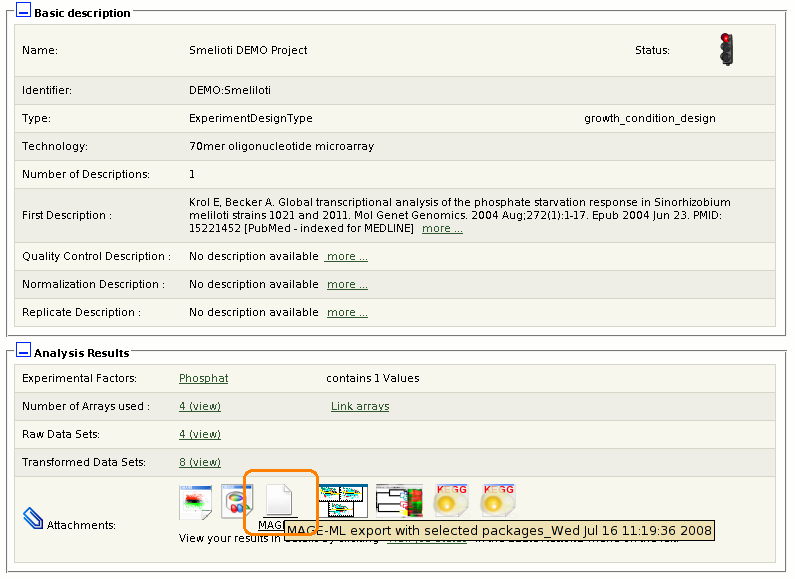795x579 pixels.
Task: Open the leftmost KEGG egg attachment
Action: click(x=451, y=499)
